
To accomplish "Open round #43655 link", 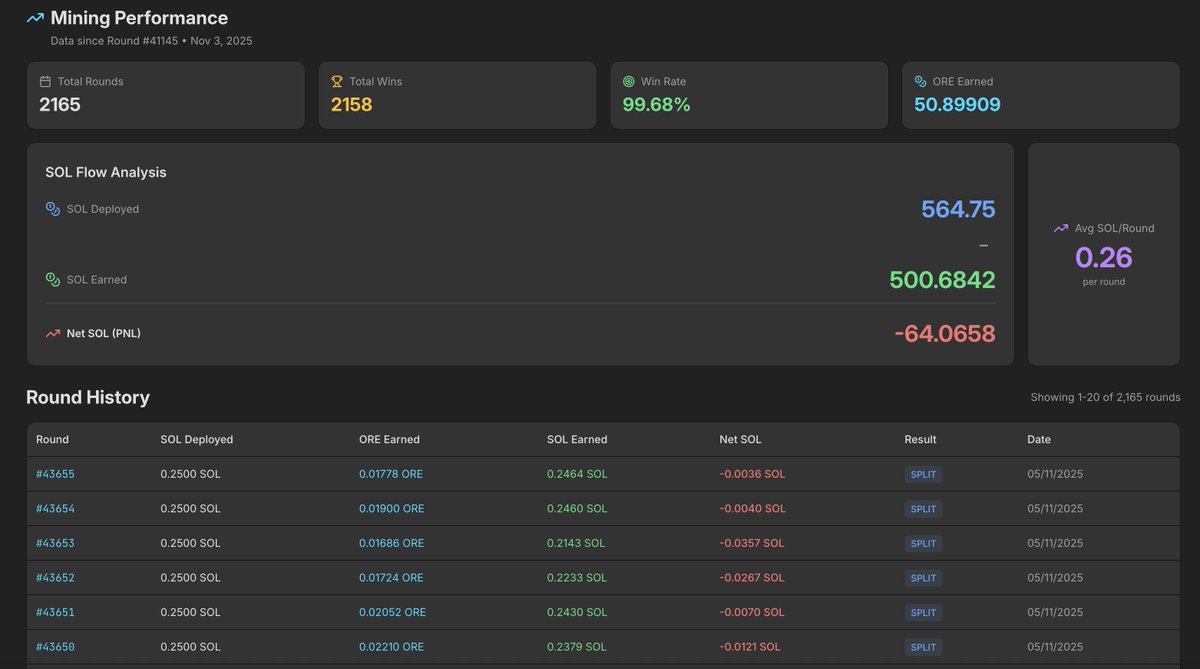I will coord(55,474).
